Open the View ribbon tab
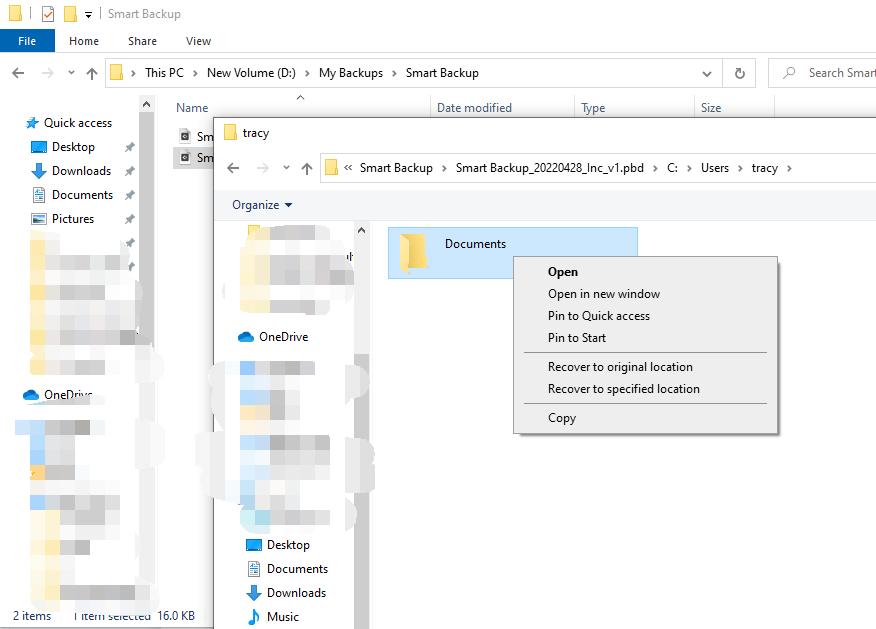 pyautogui.click(x=198, y=41)
